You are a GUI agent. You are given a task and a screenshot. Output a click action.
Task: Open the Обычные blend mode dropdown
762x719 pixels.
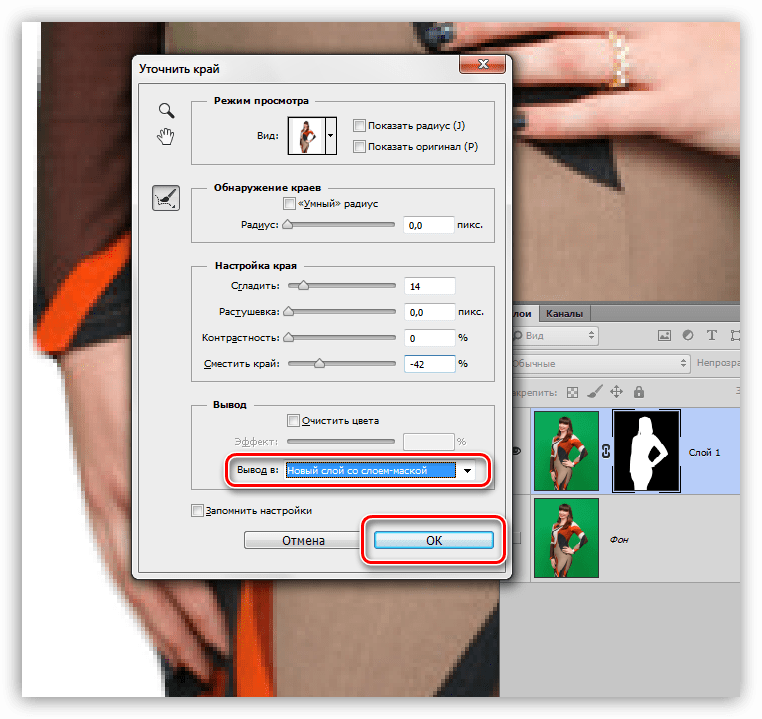600,364
